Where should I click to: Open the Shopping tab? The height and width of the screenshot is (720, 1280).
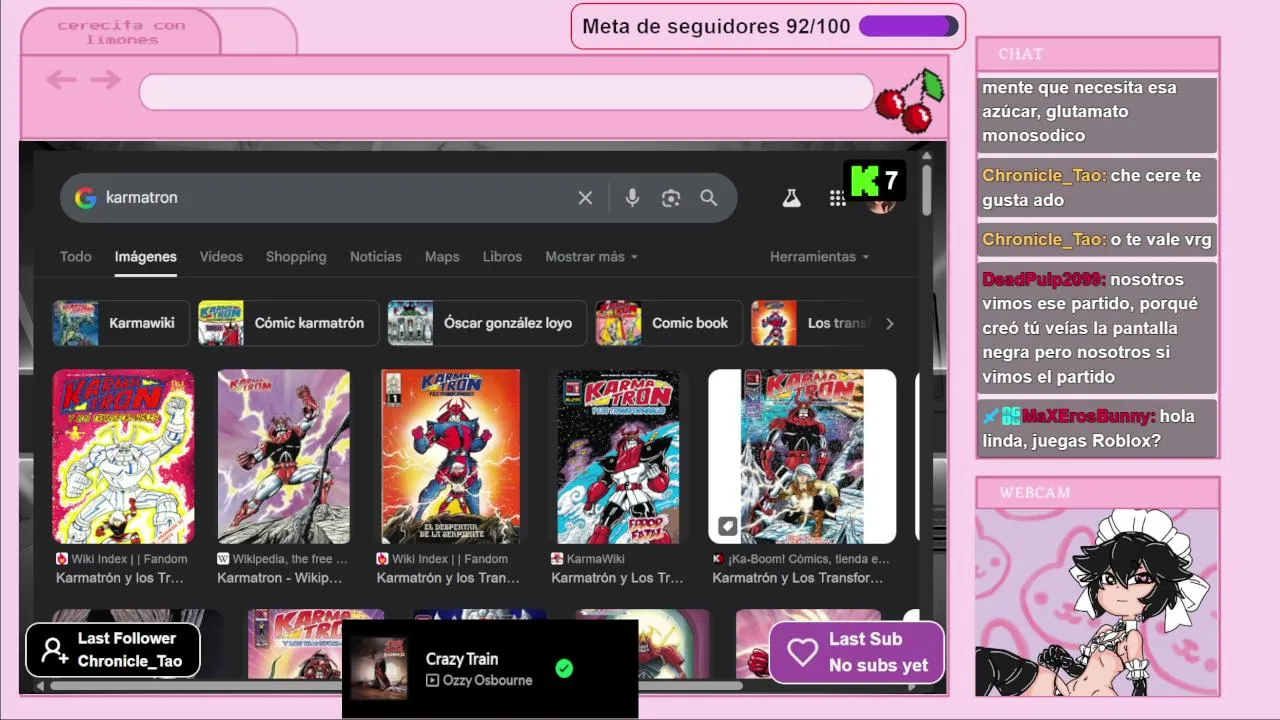296,257
